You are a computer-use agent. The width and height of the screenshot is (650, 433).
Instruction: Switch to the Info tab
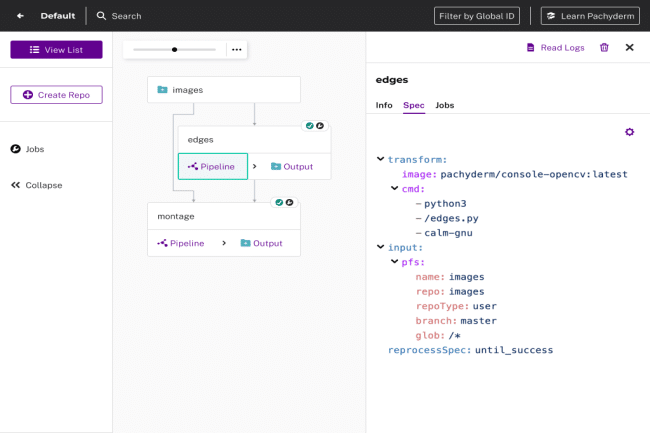[384, 105]
